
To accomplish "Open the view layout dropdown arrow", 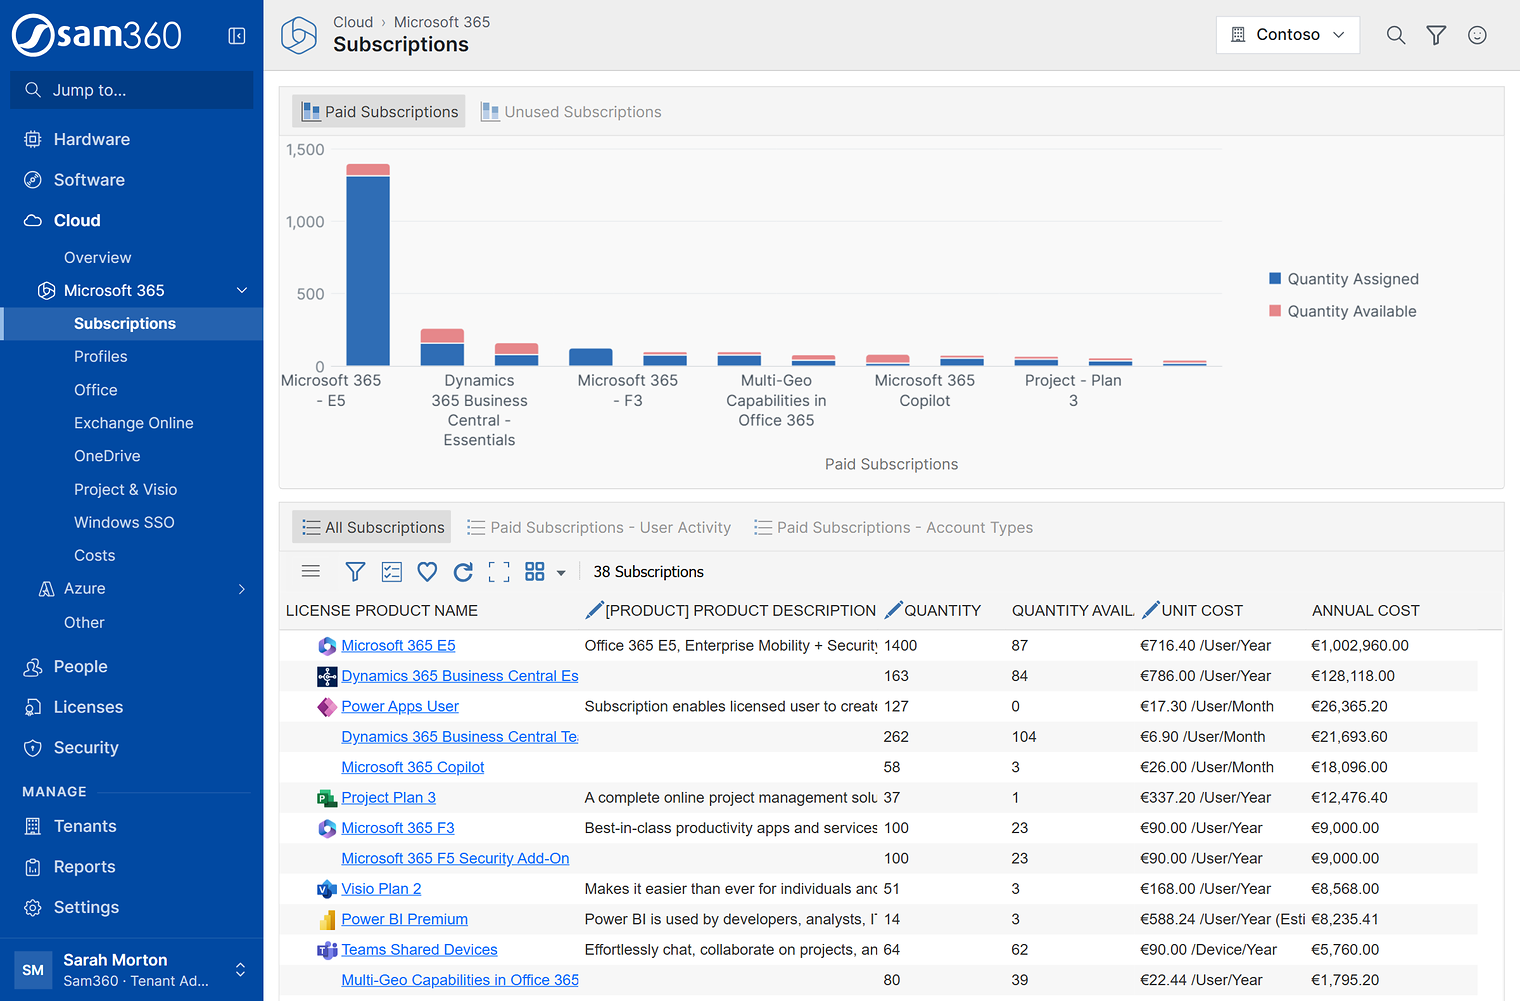I will pyautogui.click(x=561, y=573).
